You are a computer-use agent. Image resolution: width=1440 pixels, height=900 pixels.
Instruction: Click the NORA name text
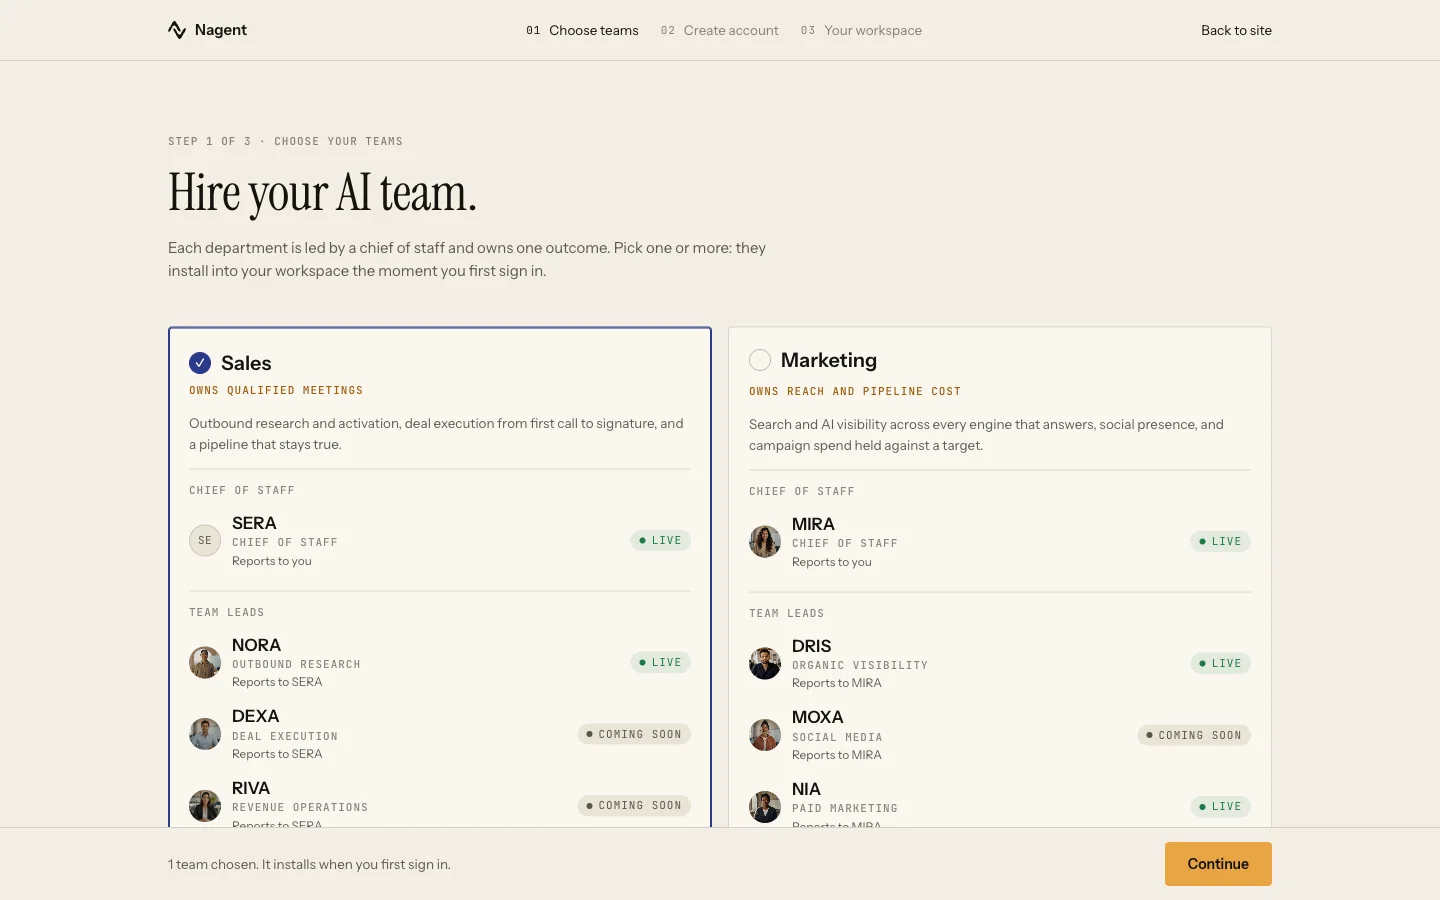pyautogui.click(x=256, y=645)
